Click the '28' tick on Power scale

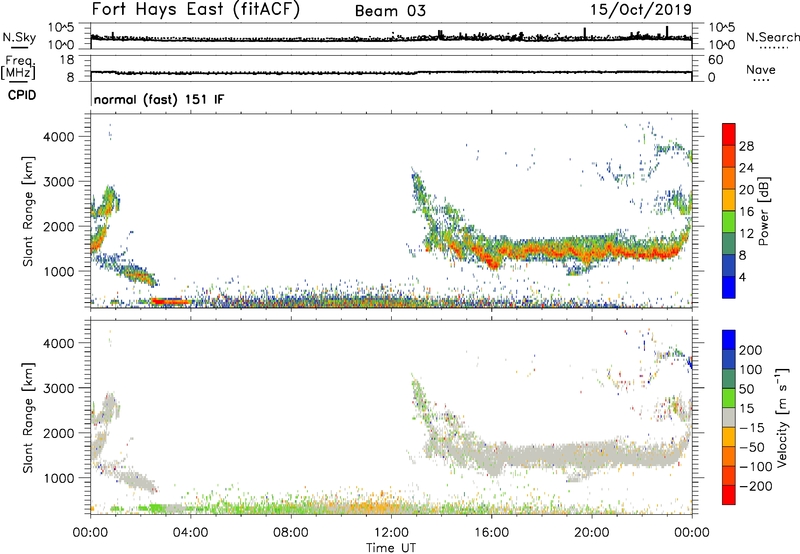(x=746, y=146)
